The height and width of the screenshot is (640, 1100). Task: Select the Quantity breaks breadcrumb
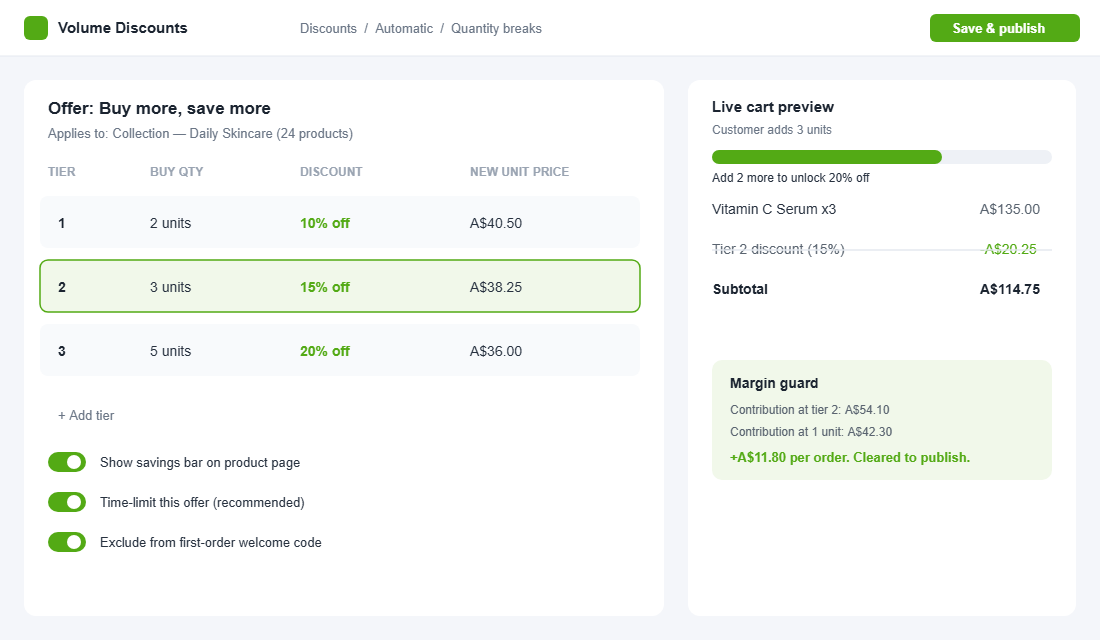click(496, 29)
